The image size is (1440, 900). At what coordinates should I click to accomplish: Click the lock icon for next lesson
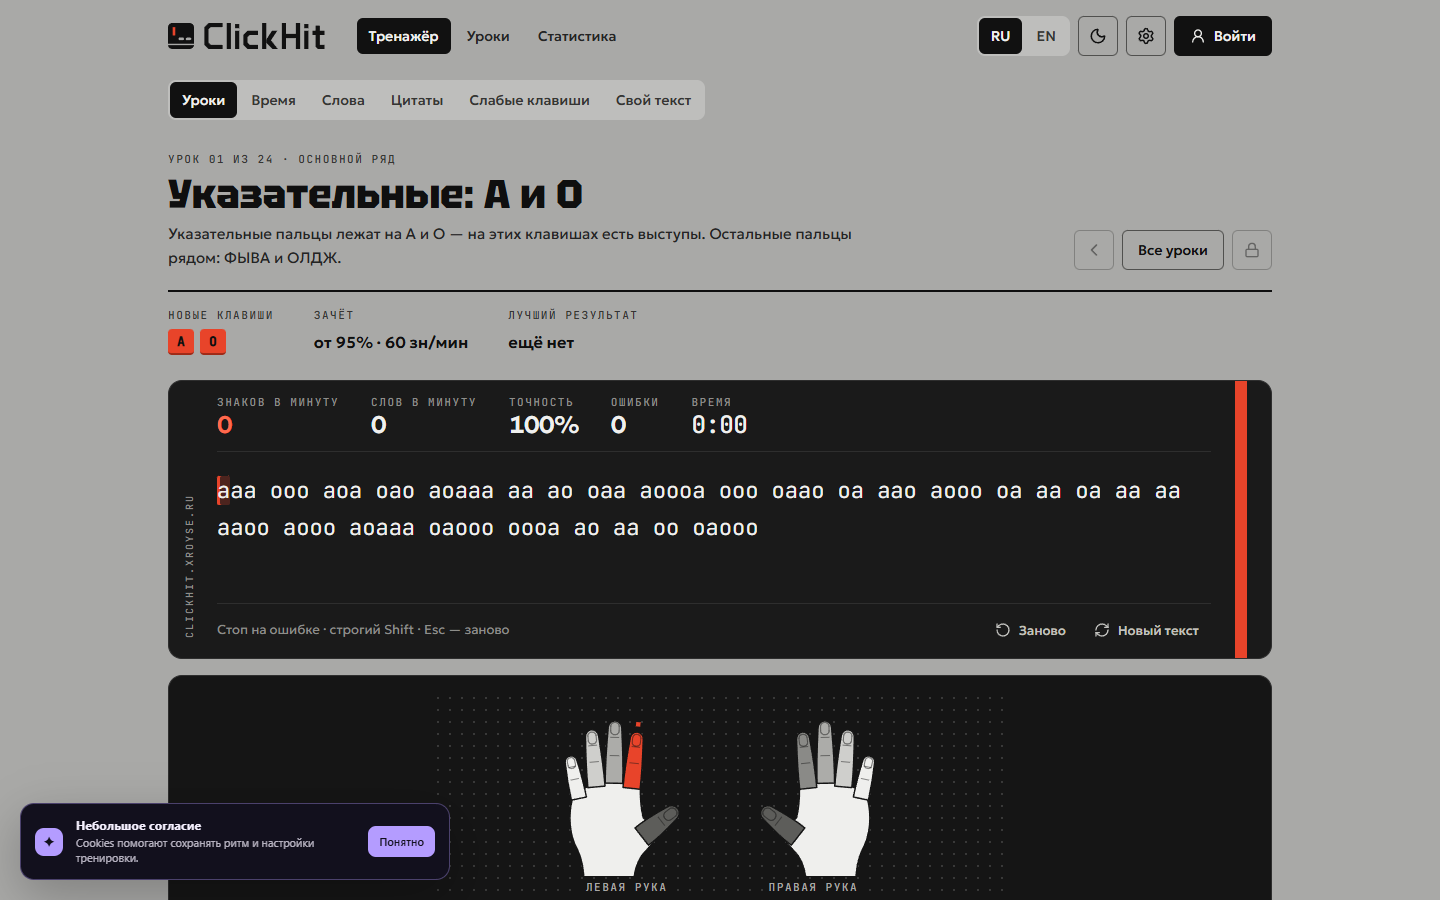[1252, 250]
